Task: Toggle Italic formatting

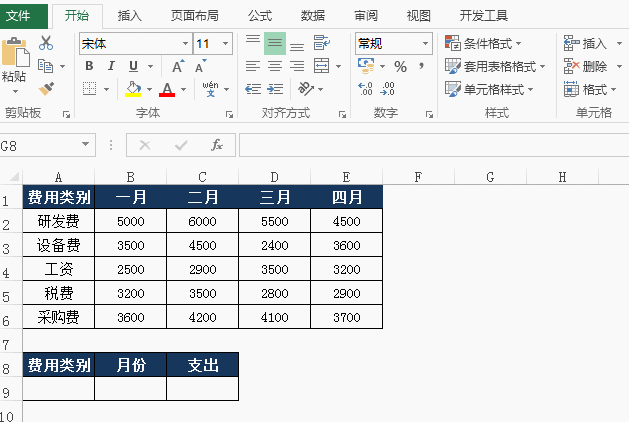Action: [x=111, y=66]
